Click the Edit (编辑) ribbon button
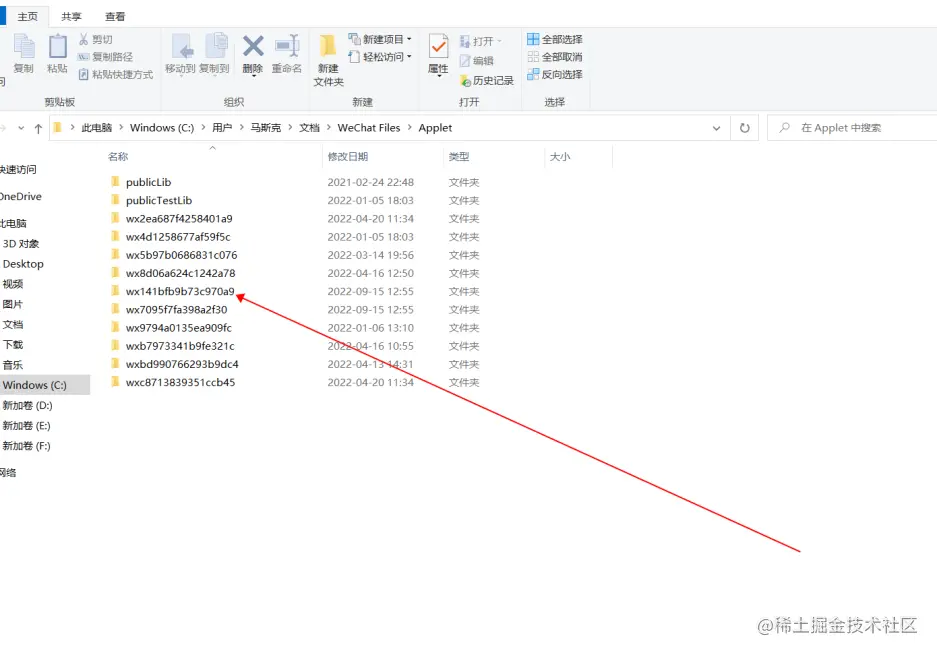This screenshot has width=937, height=655. click(476, 60)
